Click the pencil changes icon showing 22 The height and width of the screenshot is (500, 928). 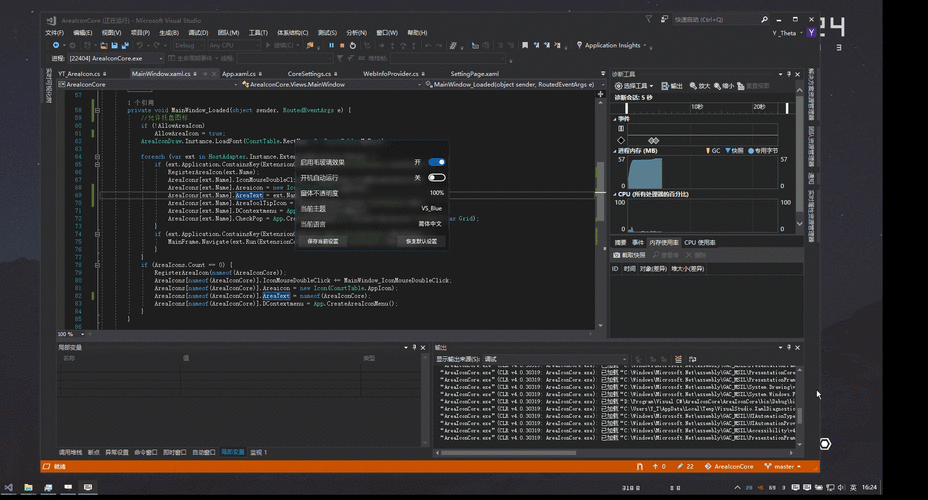(x=685, y=466)
